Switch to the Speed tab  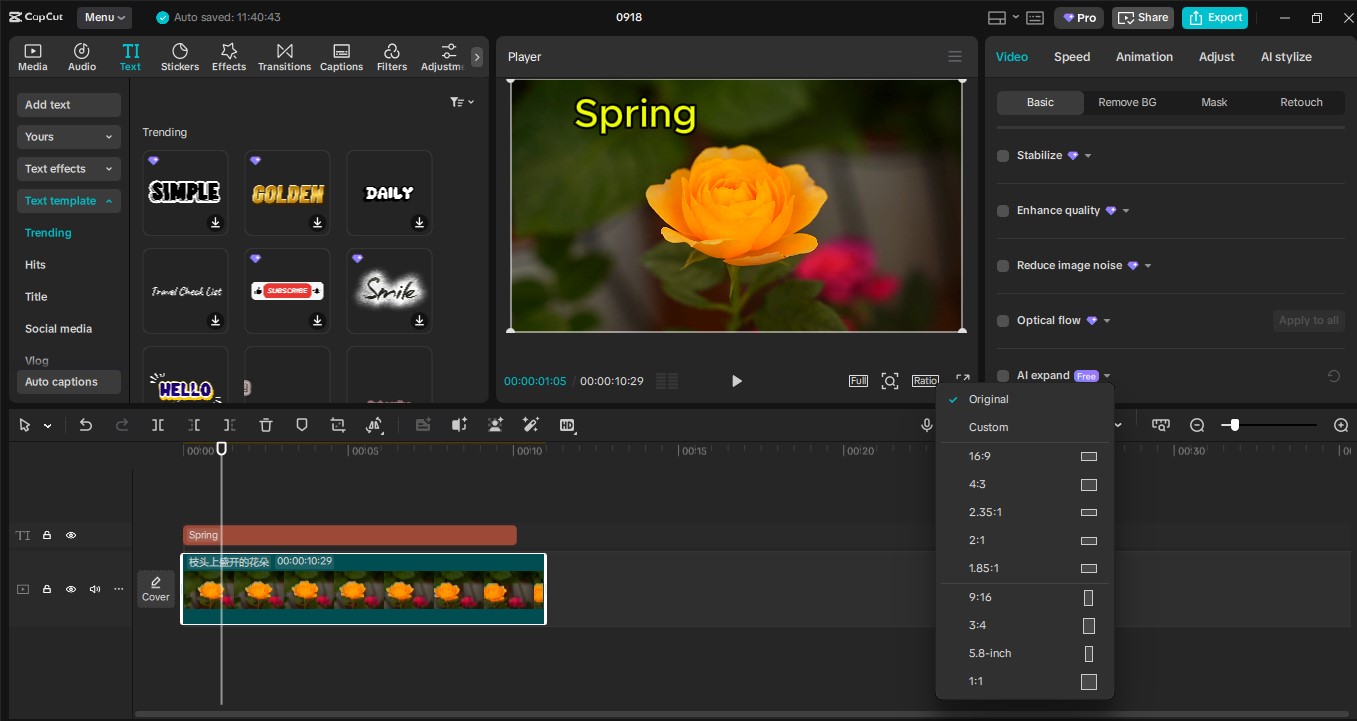(x=1071, y=57)
